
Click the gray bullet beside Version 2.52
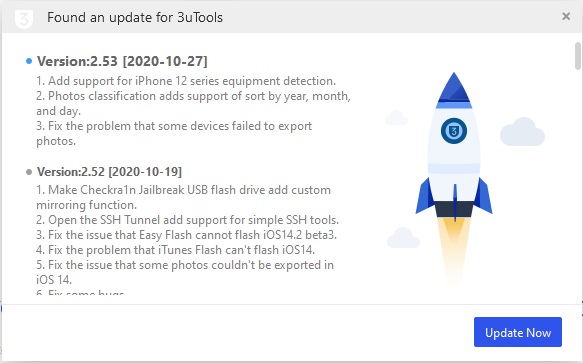[x=29, y=172]
